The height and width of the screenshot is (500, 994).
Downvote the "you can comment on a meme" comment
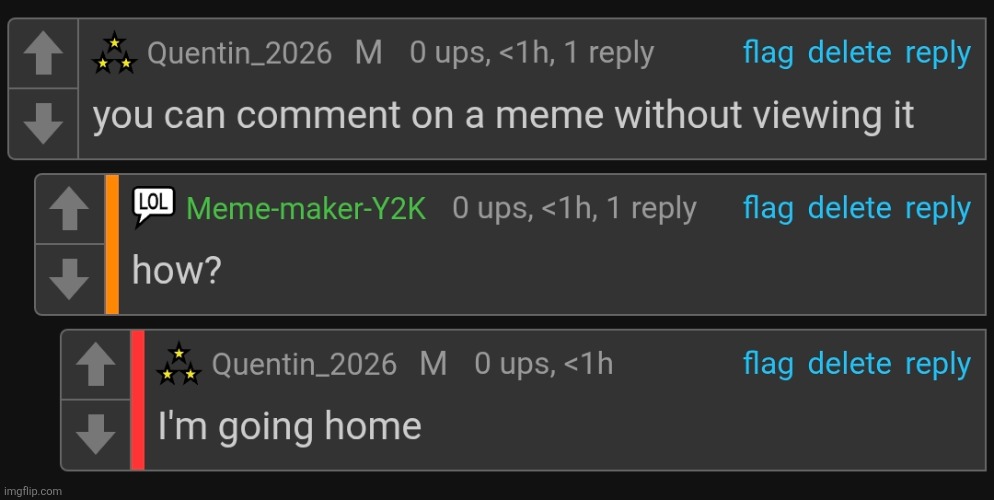(x=43, y=123)
